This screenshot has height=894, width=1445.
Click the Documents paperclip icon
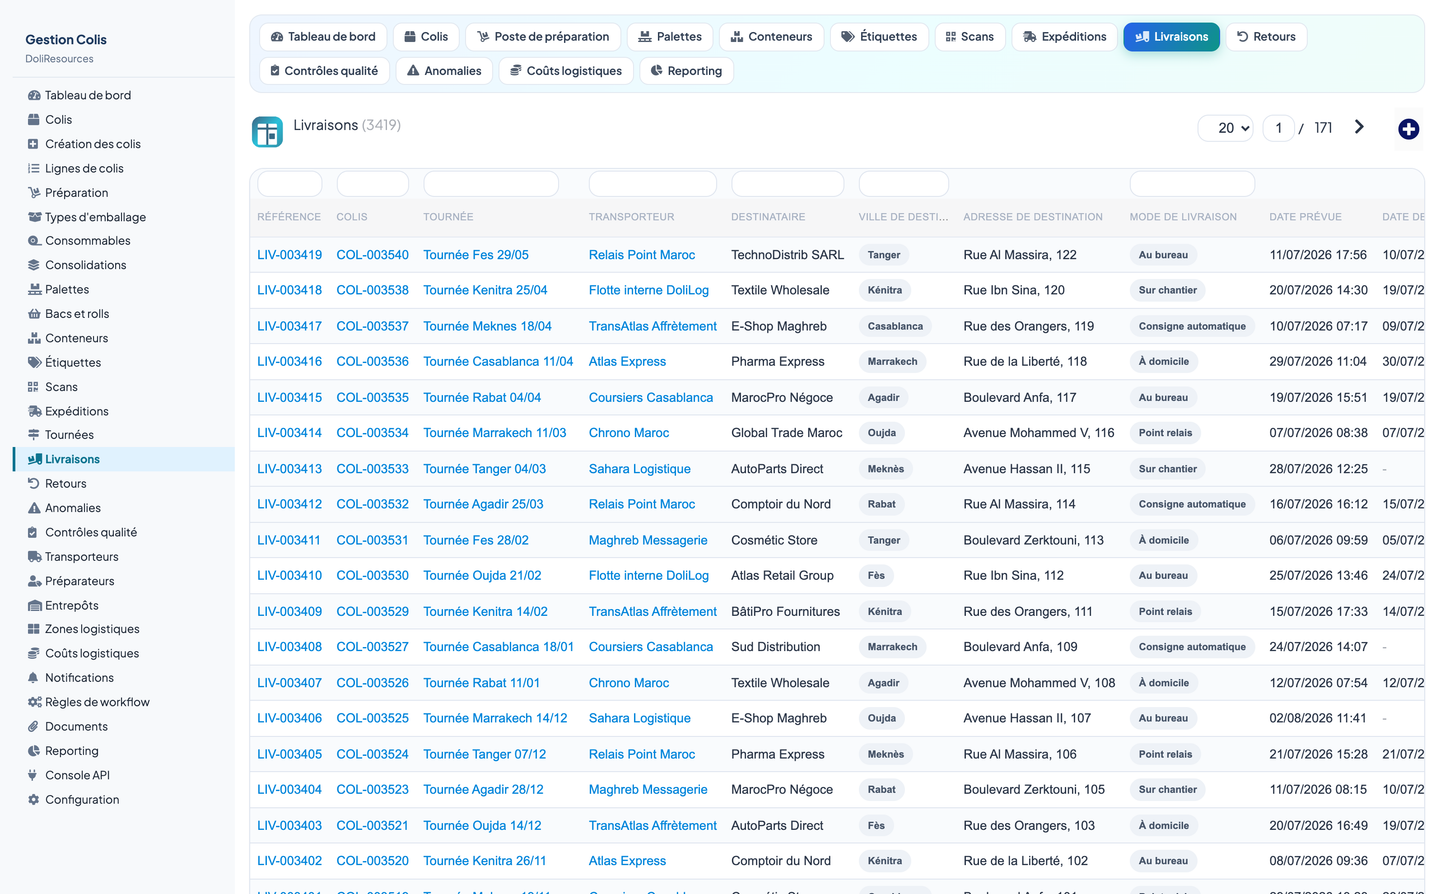click(34, 727)
